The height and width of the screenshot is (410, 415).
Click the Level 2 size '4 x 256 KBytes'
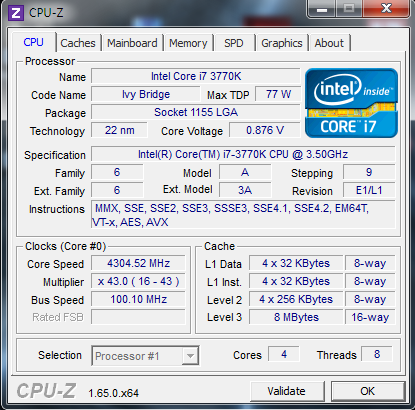[296, 299]
